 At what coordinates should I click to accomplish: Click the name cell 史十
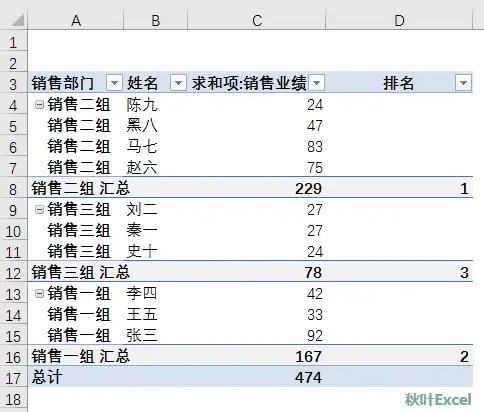(142, 252)
